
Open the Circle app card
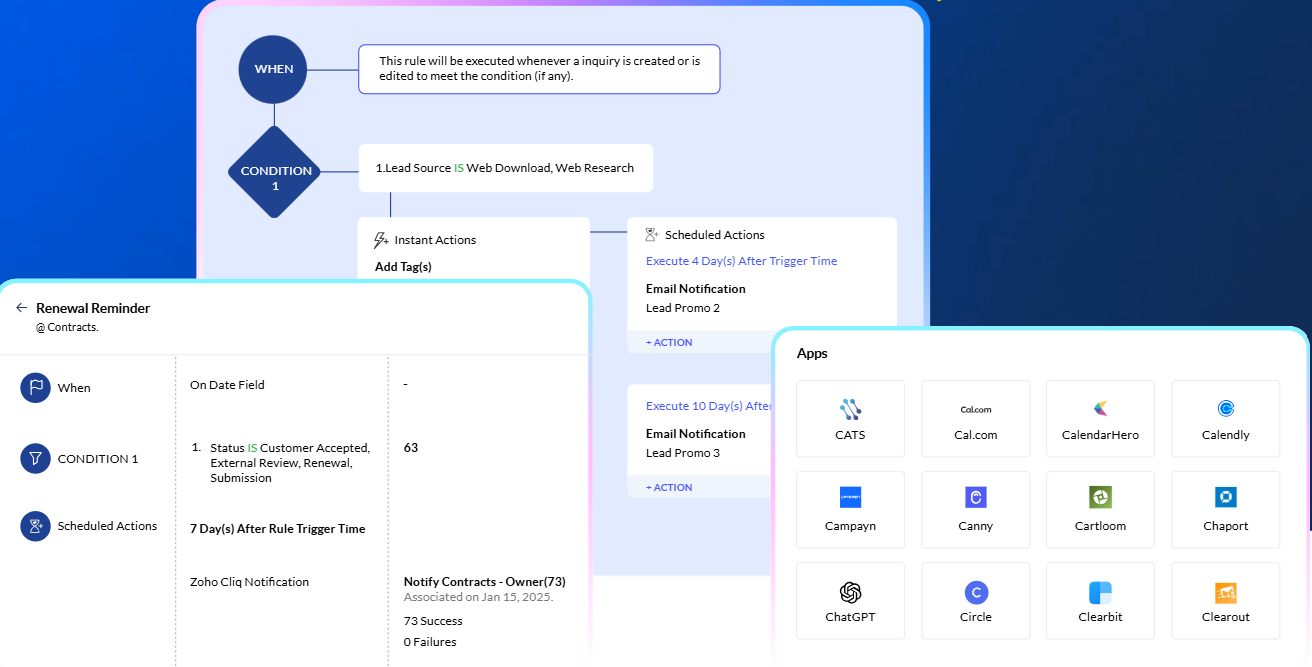(975, 600)
